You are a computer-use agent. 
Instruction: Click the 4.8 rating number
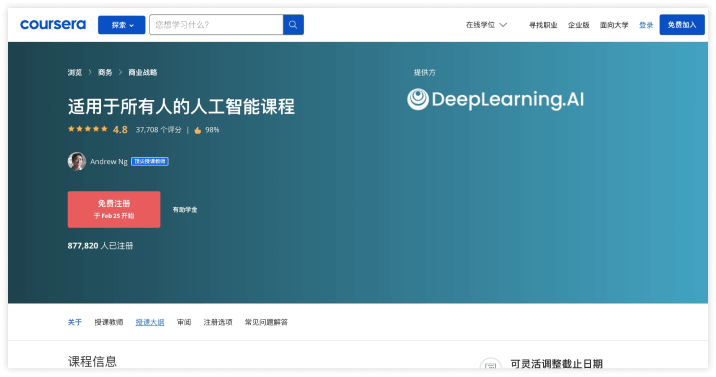click(x=120, y=130)
